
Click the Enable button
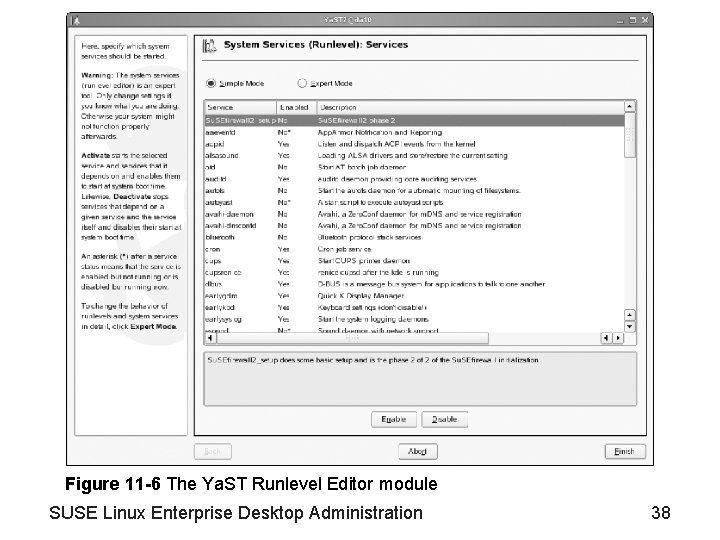point(394,419)
